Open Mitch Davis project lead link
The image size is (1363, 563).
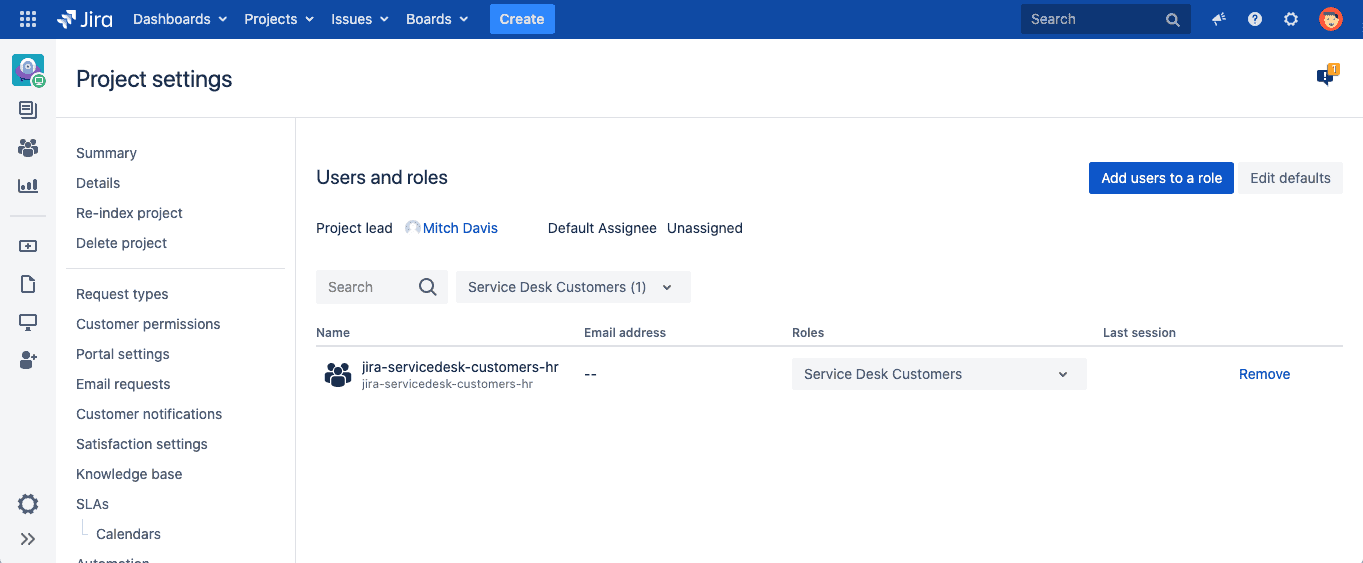point(460,228)
